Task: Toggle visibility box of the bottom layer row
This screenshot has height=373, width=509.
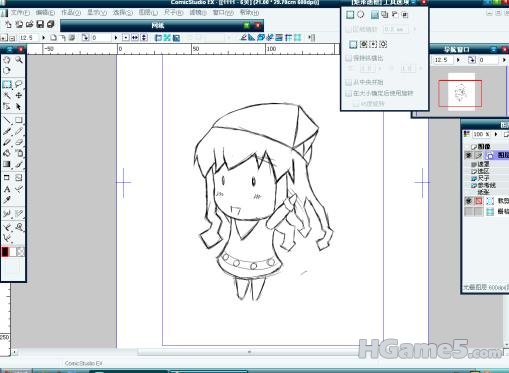Action: [x=469, y=211]
